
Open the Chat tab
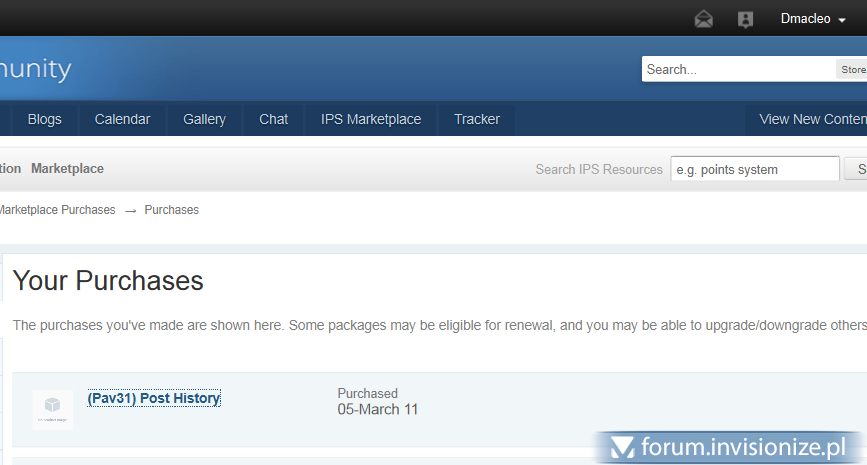tap(273, 119)
